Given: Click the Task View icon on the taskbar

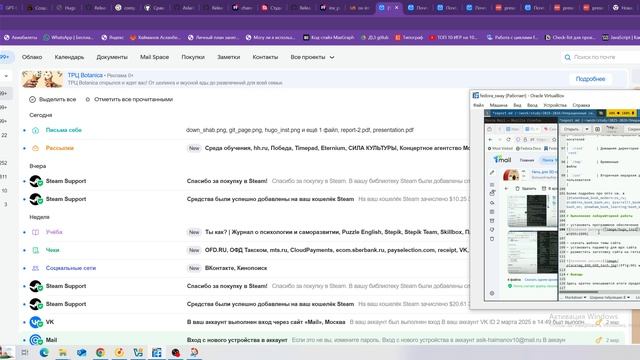Looking at the screenshot, I should click(x=25, y=352).
